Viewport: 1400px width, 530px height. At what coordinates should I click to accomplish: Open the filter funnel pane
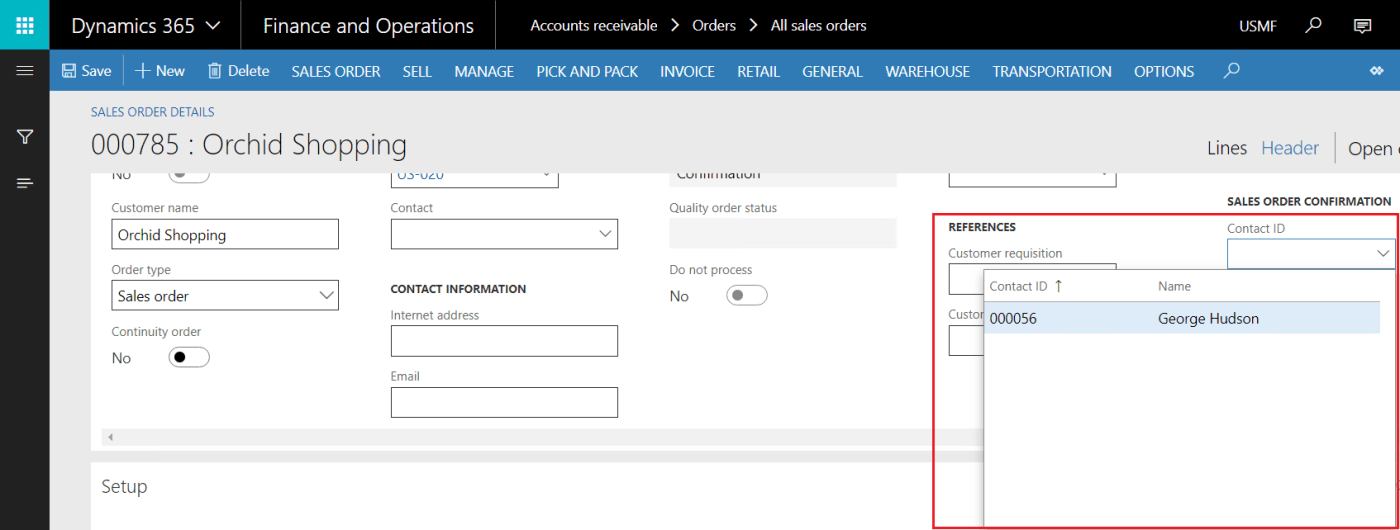pyautogui.click(x=25, y=137)
